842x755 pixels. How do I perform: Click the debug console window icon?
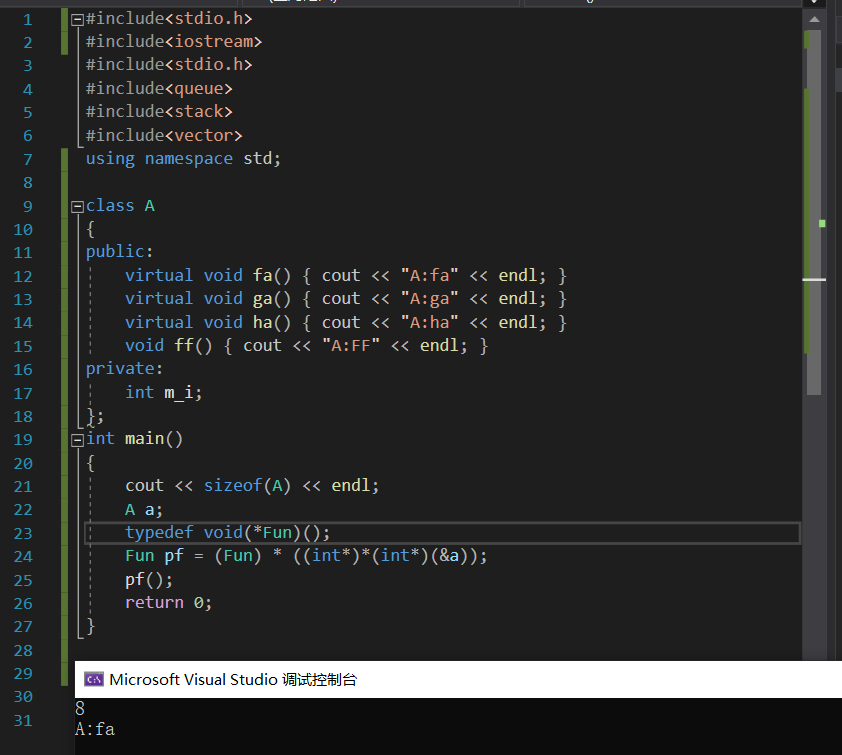click(94, 679)
